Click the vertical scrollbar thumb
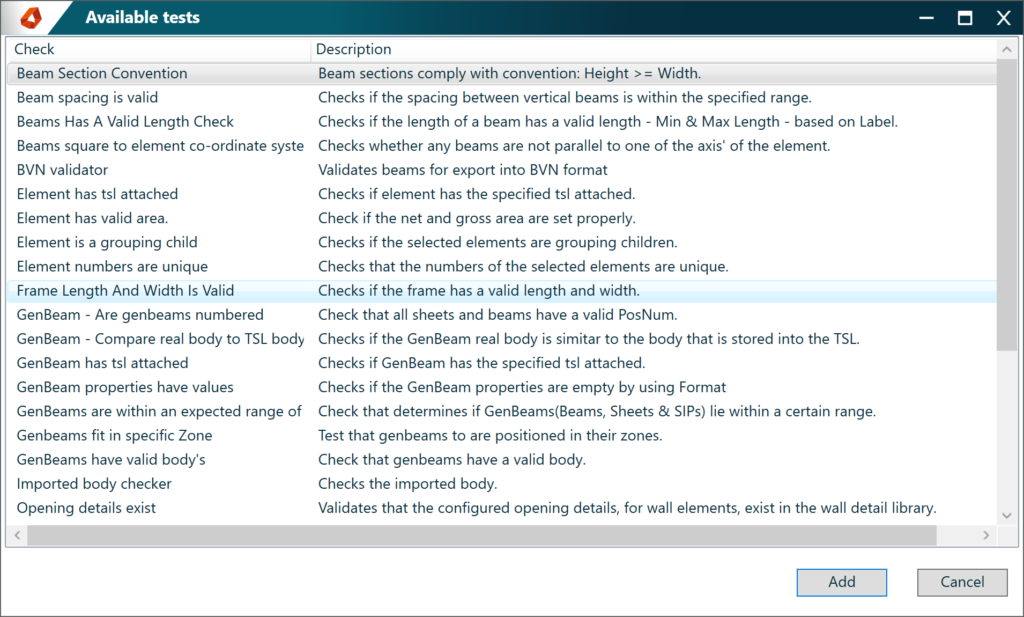 point(1006,205)
